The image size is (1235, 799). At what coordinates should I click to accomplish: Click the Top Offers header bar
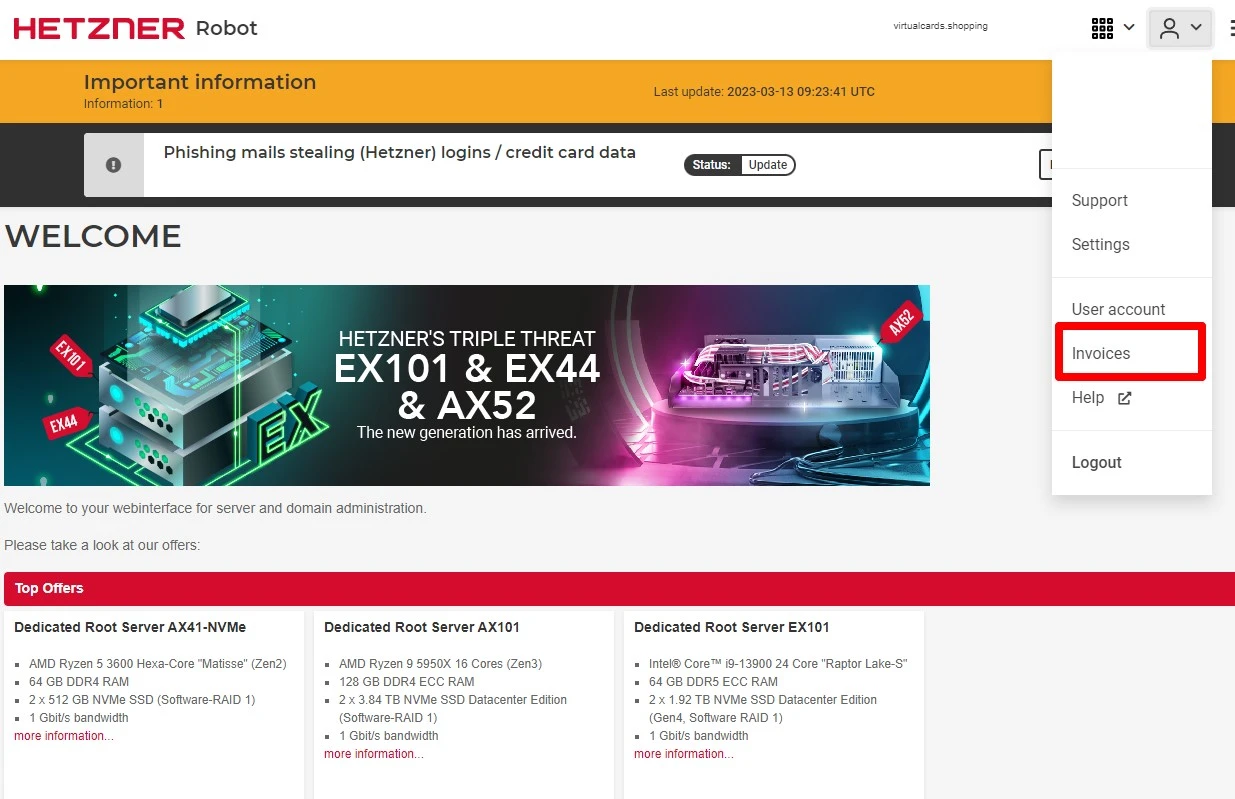tap(619, 588)
